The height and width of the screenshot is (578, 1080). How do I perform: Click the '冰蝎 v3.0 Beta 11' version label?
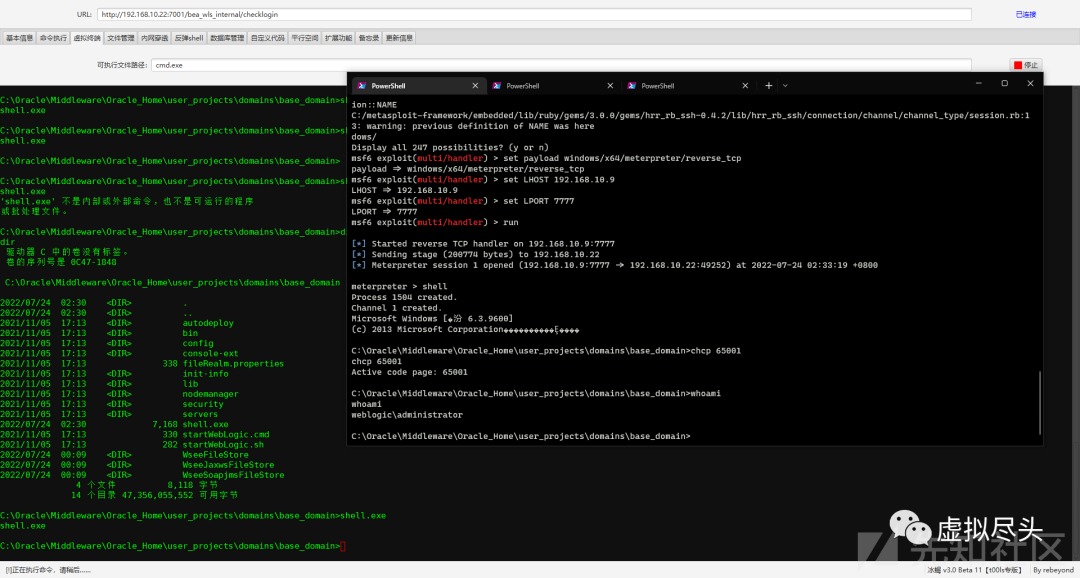tap(976, 570)
